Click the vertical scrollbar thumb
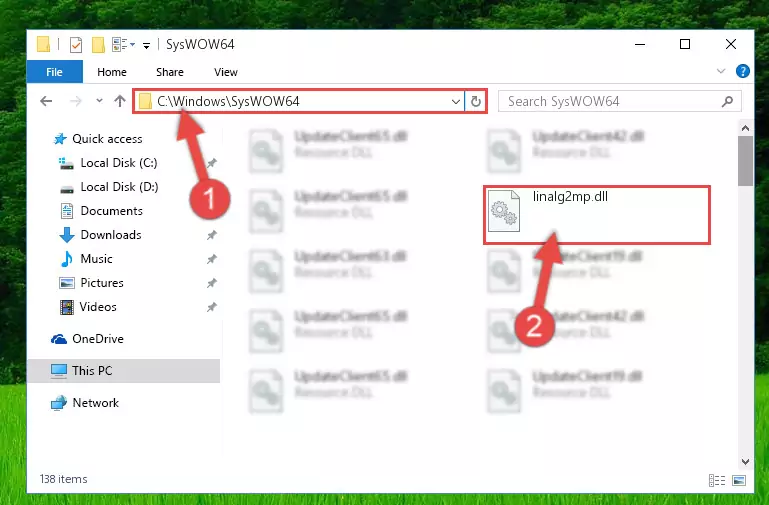The height and width of the screenshot is (505, 769). coord(745,161)
